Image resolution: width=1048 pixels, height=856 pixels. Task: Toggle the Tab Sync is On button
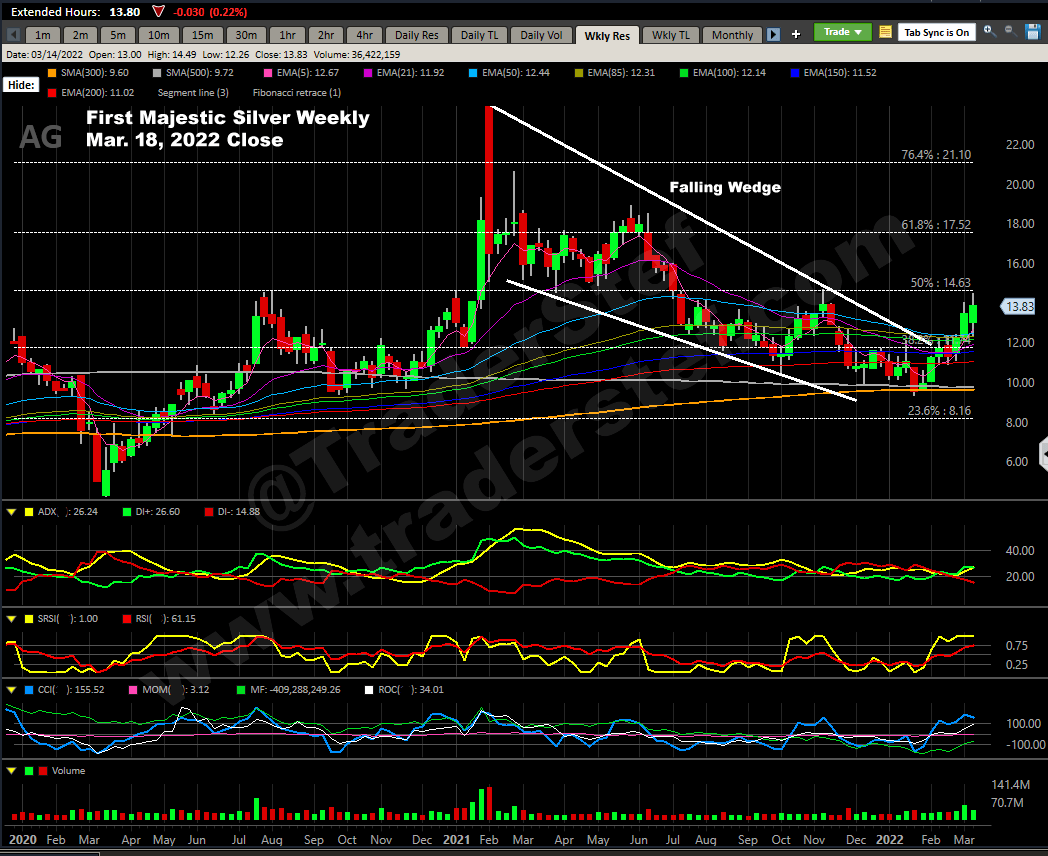pyautogui.click(x=936, y=33)
